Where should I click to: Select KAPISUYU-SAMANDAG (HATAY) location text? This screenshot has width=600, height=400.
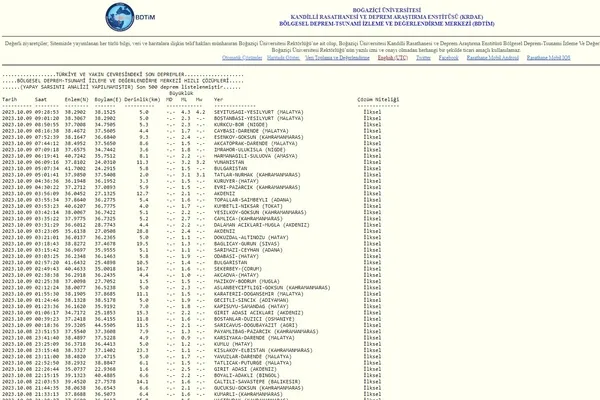[251, 307]
